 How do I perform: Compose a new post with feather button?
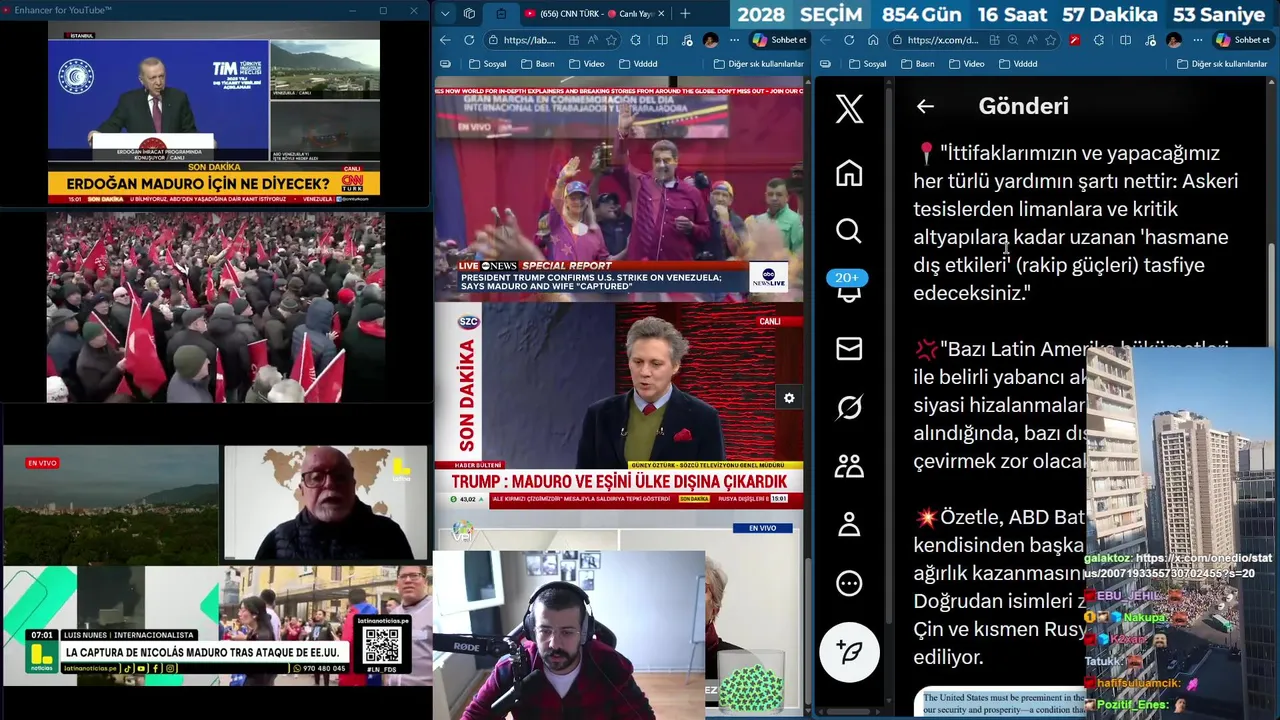pyautogui.click(x=849, y=652)
